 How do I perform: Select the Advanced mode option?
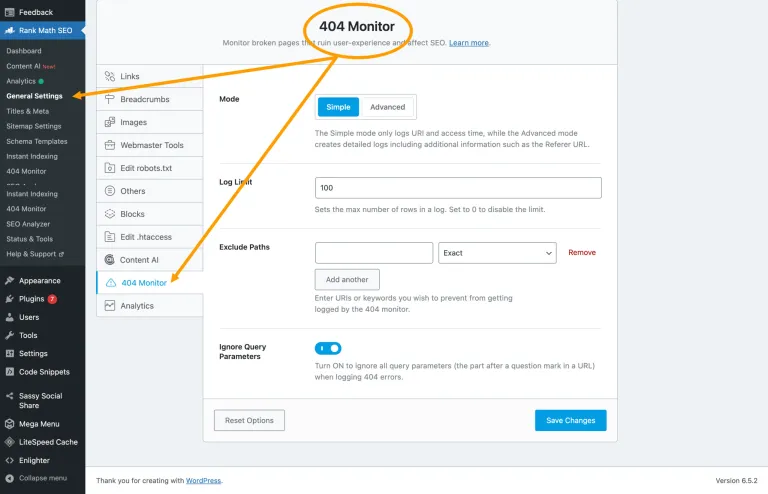387,107
